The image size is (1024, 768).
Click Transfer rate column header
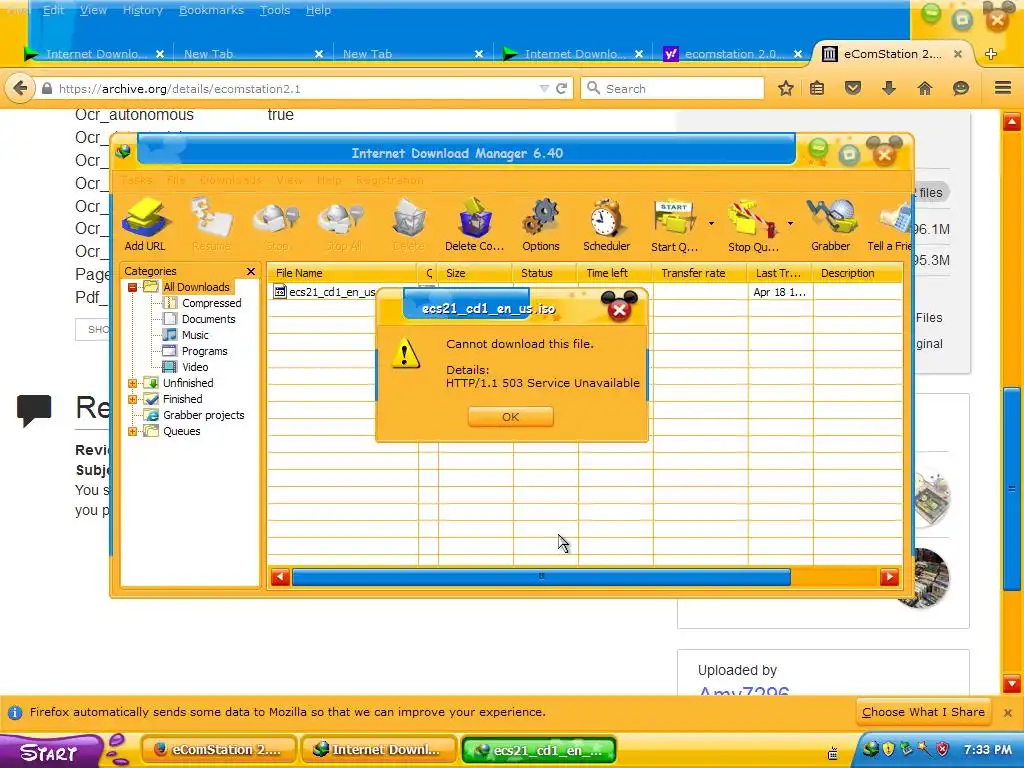700,273
